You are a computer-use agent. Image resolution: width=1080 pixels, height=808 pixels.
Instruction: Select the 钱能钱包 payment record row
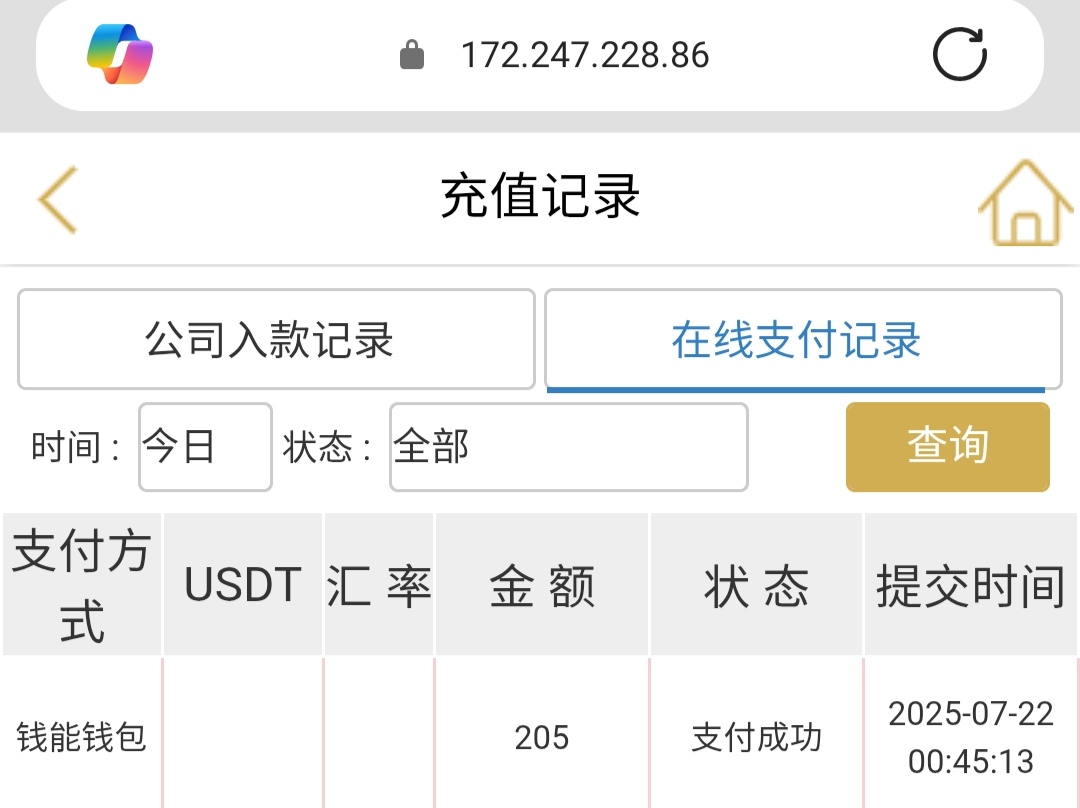pos(82,738)
